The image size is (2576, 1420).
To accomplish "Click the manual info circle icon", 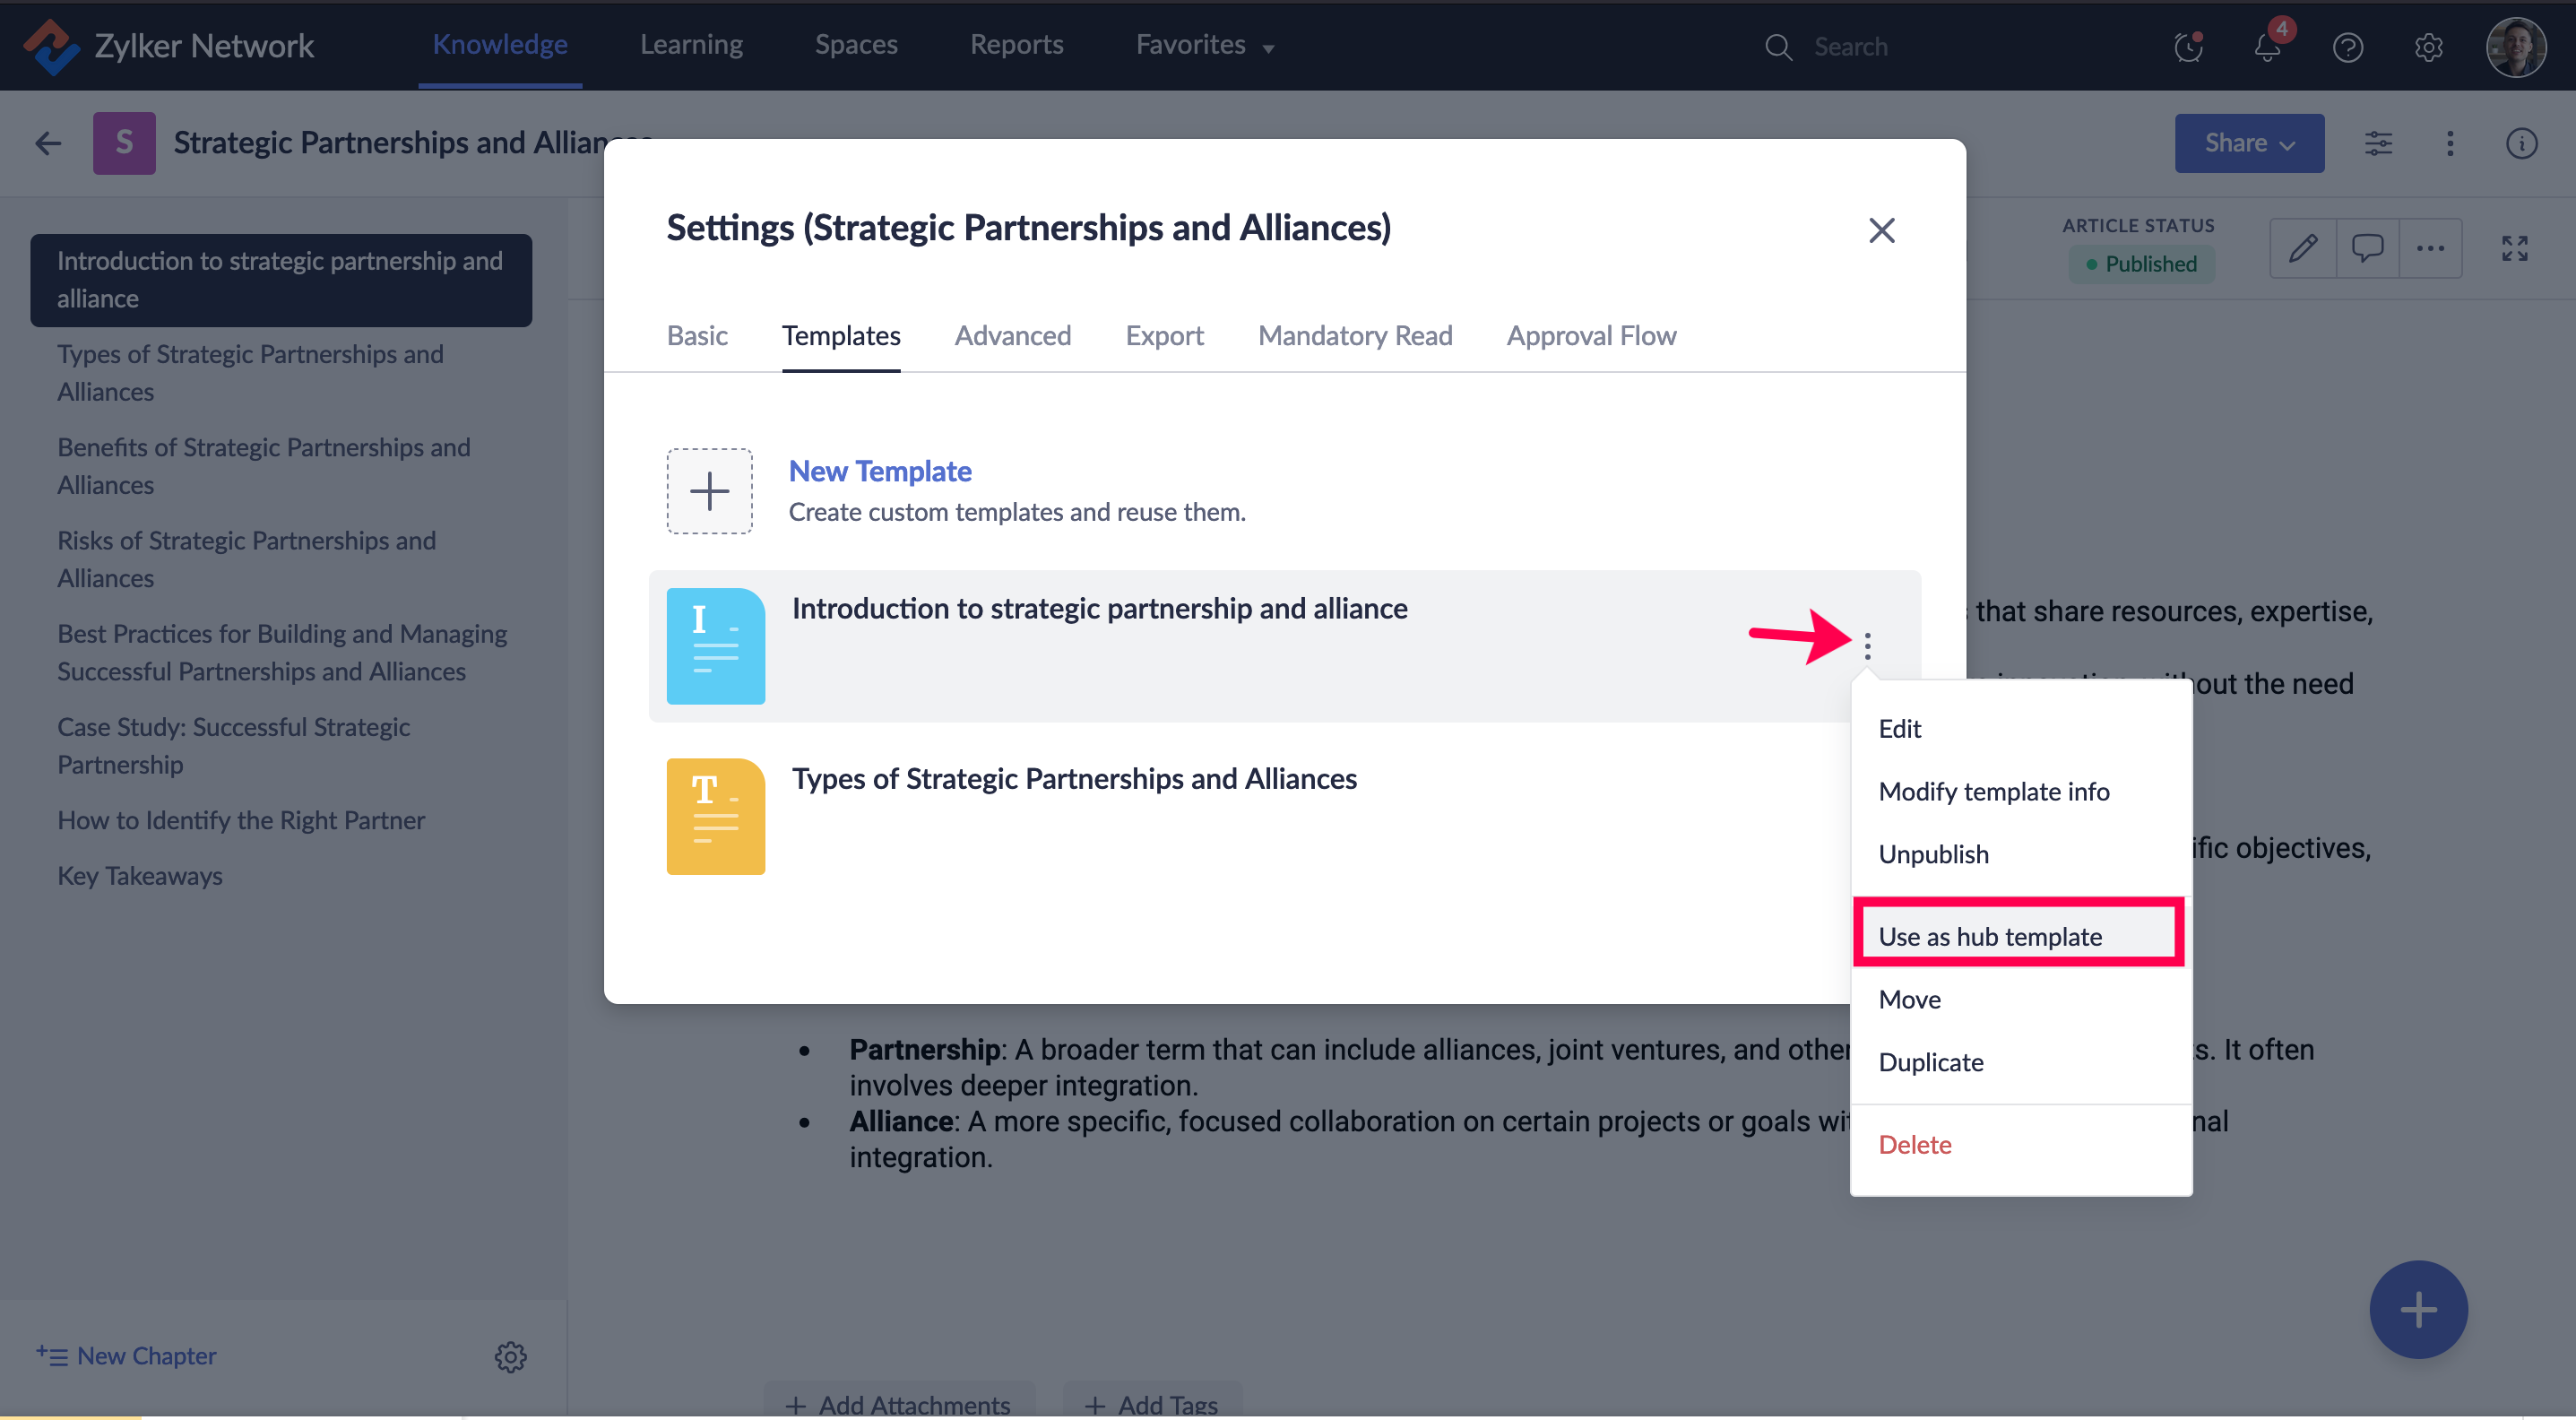I will tap(2521, 143).
